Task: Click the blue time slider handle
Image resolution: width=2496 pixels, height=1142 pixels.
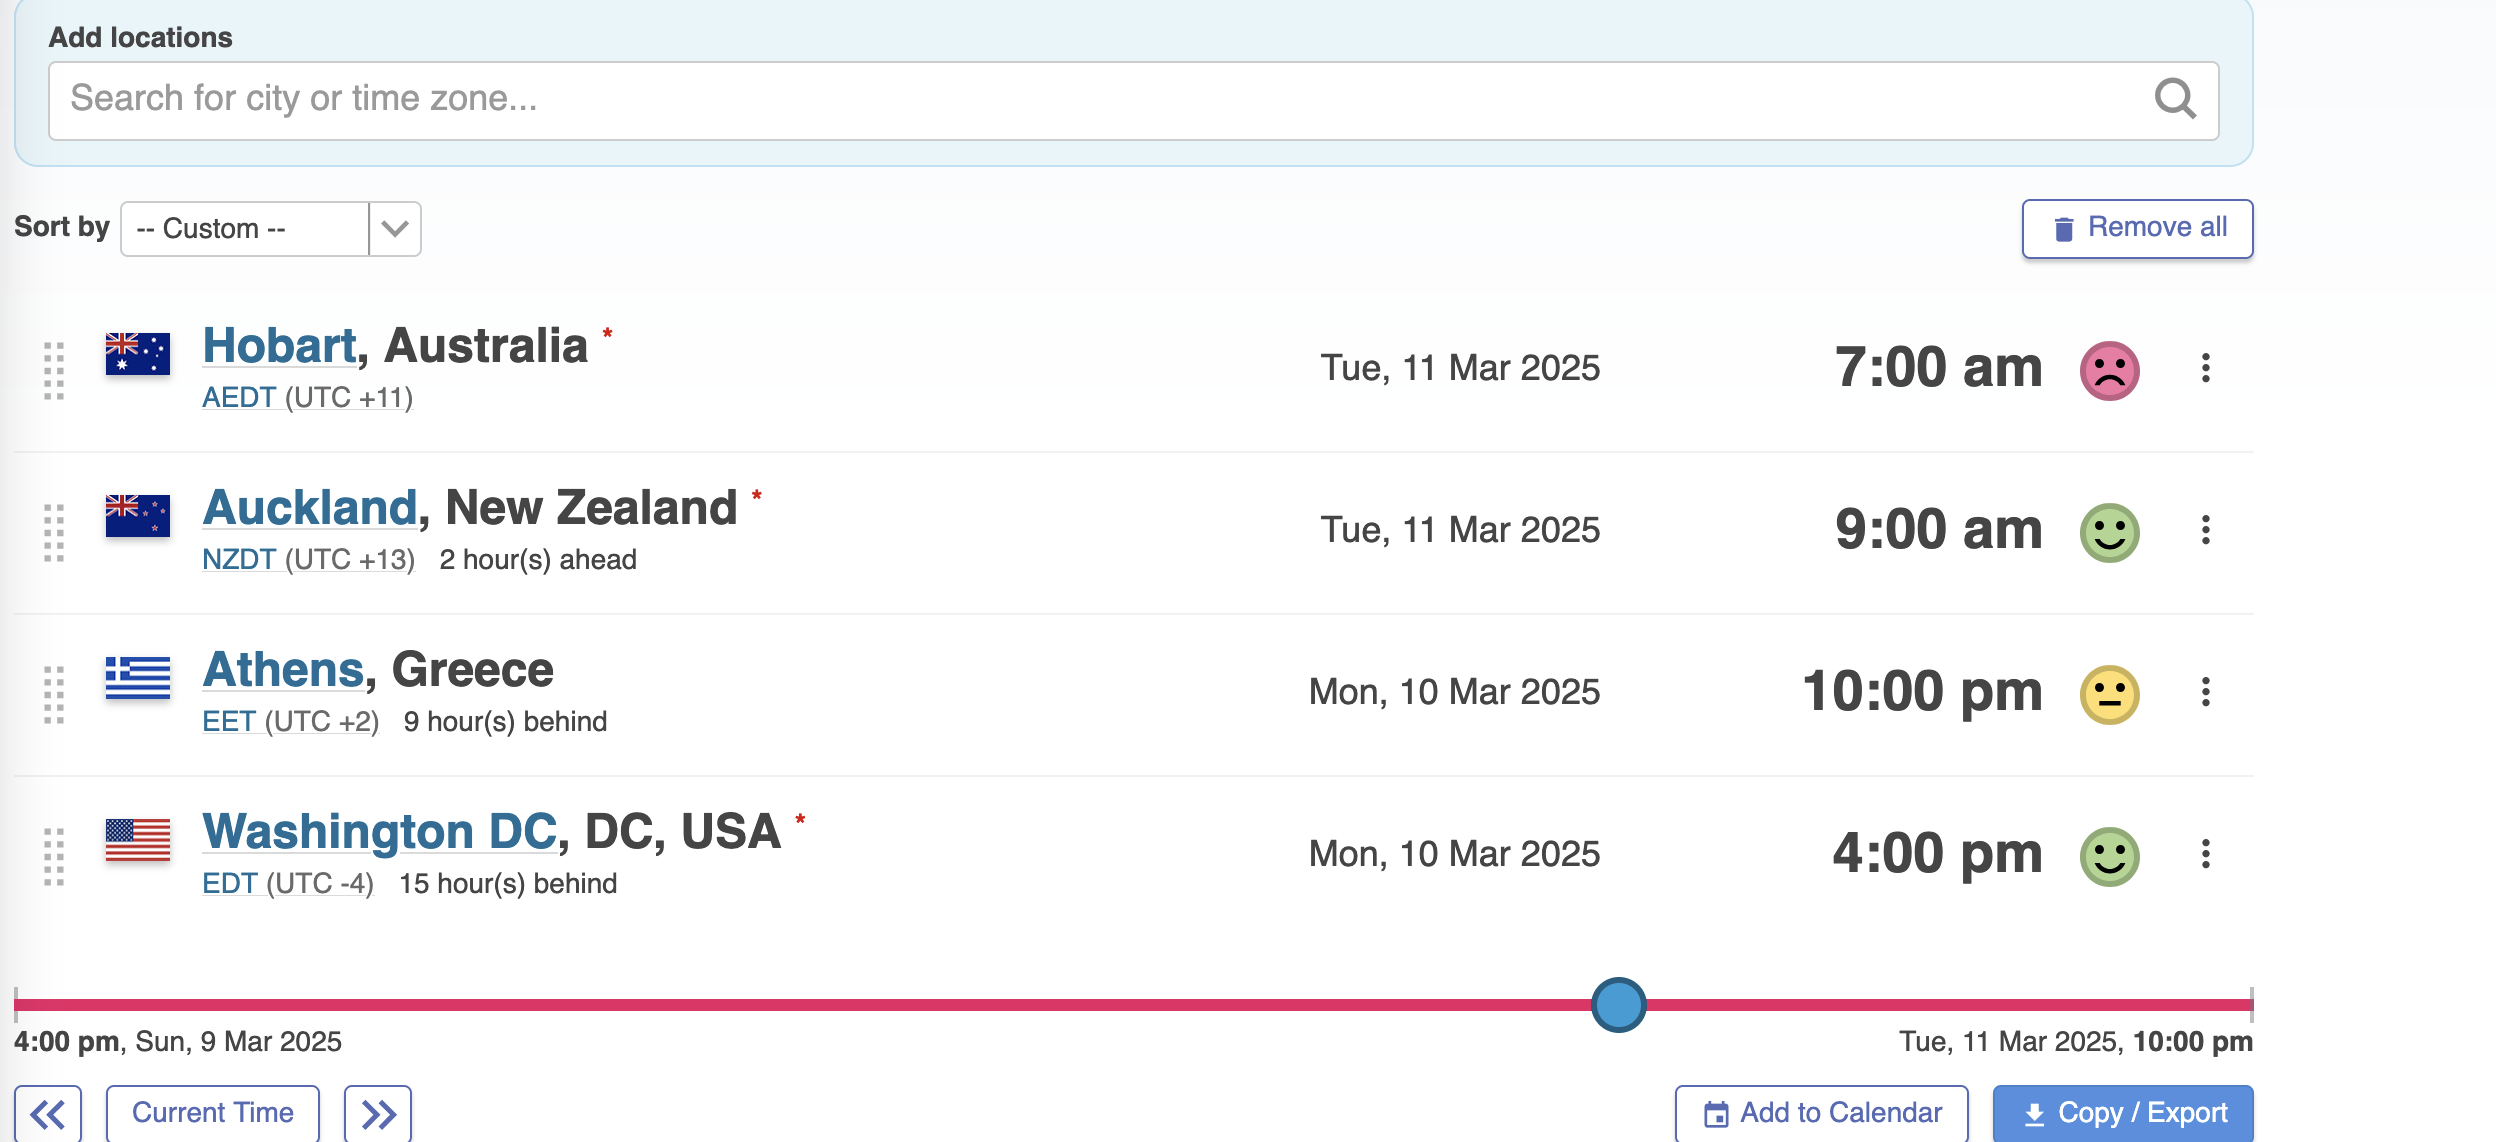Action: [x=1618, y=1005]
